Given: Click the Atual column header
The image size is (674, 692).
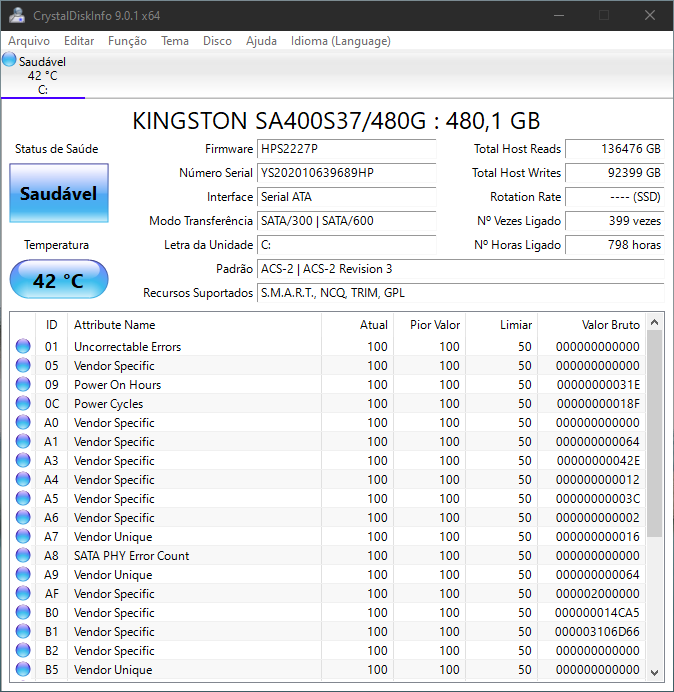Looking at the screenshot, I should [x=358, y=325].
